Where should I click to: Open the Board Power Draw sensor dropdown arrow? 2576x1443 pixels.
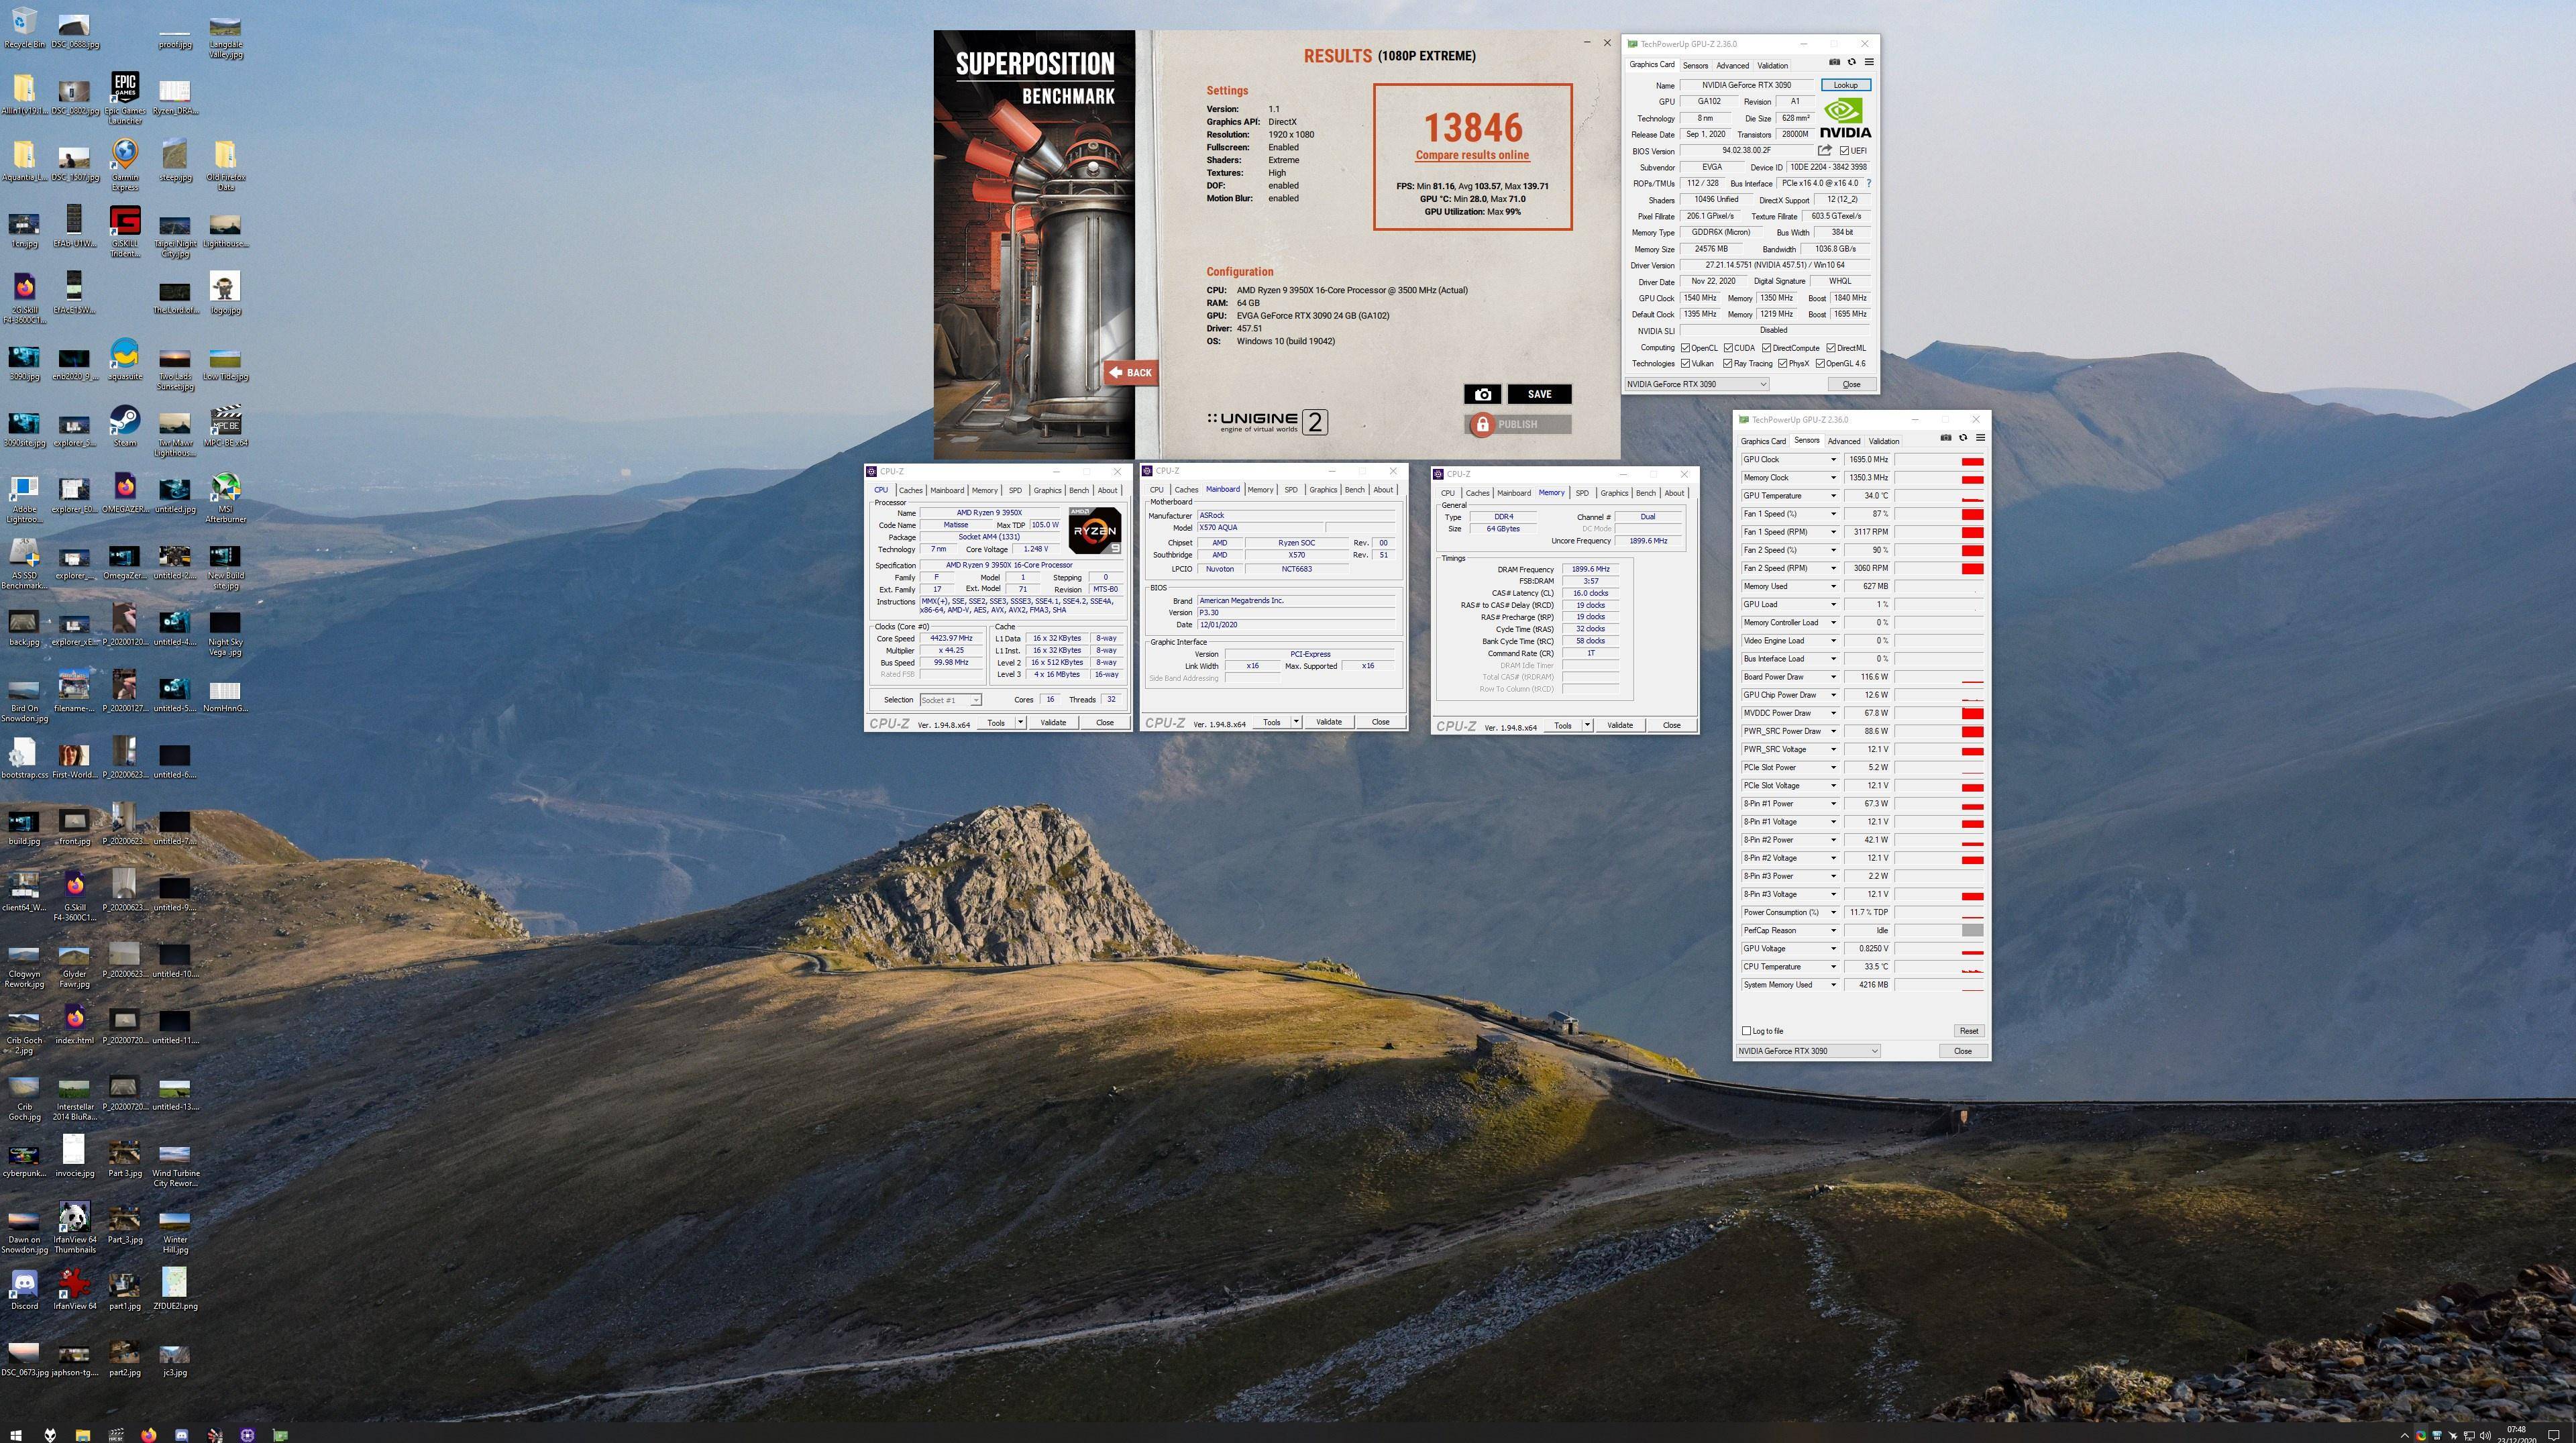coord(1833,677)
